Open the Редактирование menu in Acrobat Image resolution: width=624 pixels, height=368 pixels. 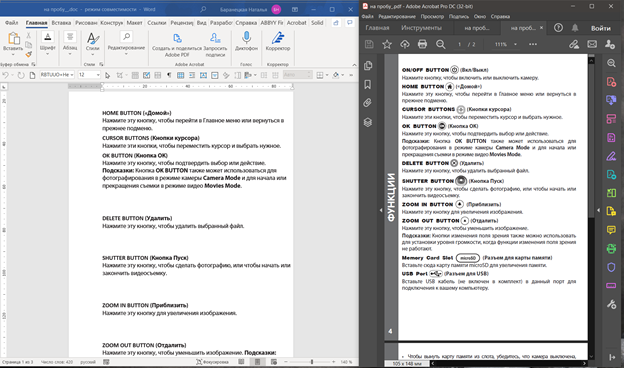pyautogui.click(x=397, y=16)
